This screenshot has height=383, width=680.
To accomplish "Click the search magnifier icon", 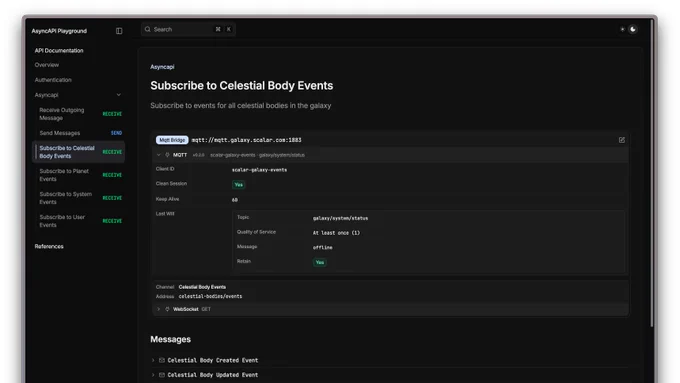I will (x=148, y=29).
